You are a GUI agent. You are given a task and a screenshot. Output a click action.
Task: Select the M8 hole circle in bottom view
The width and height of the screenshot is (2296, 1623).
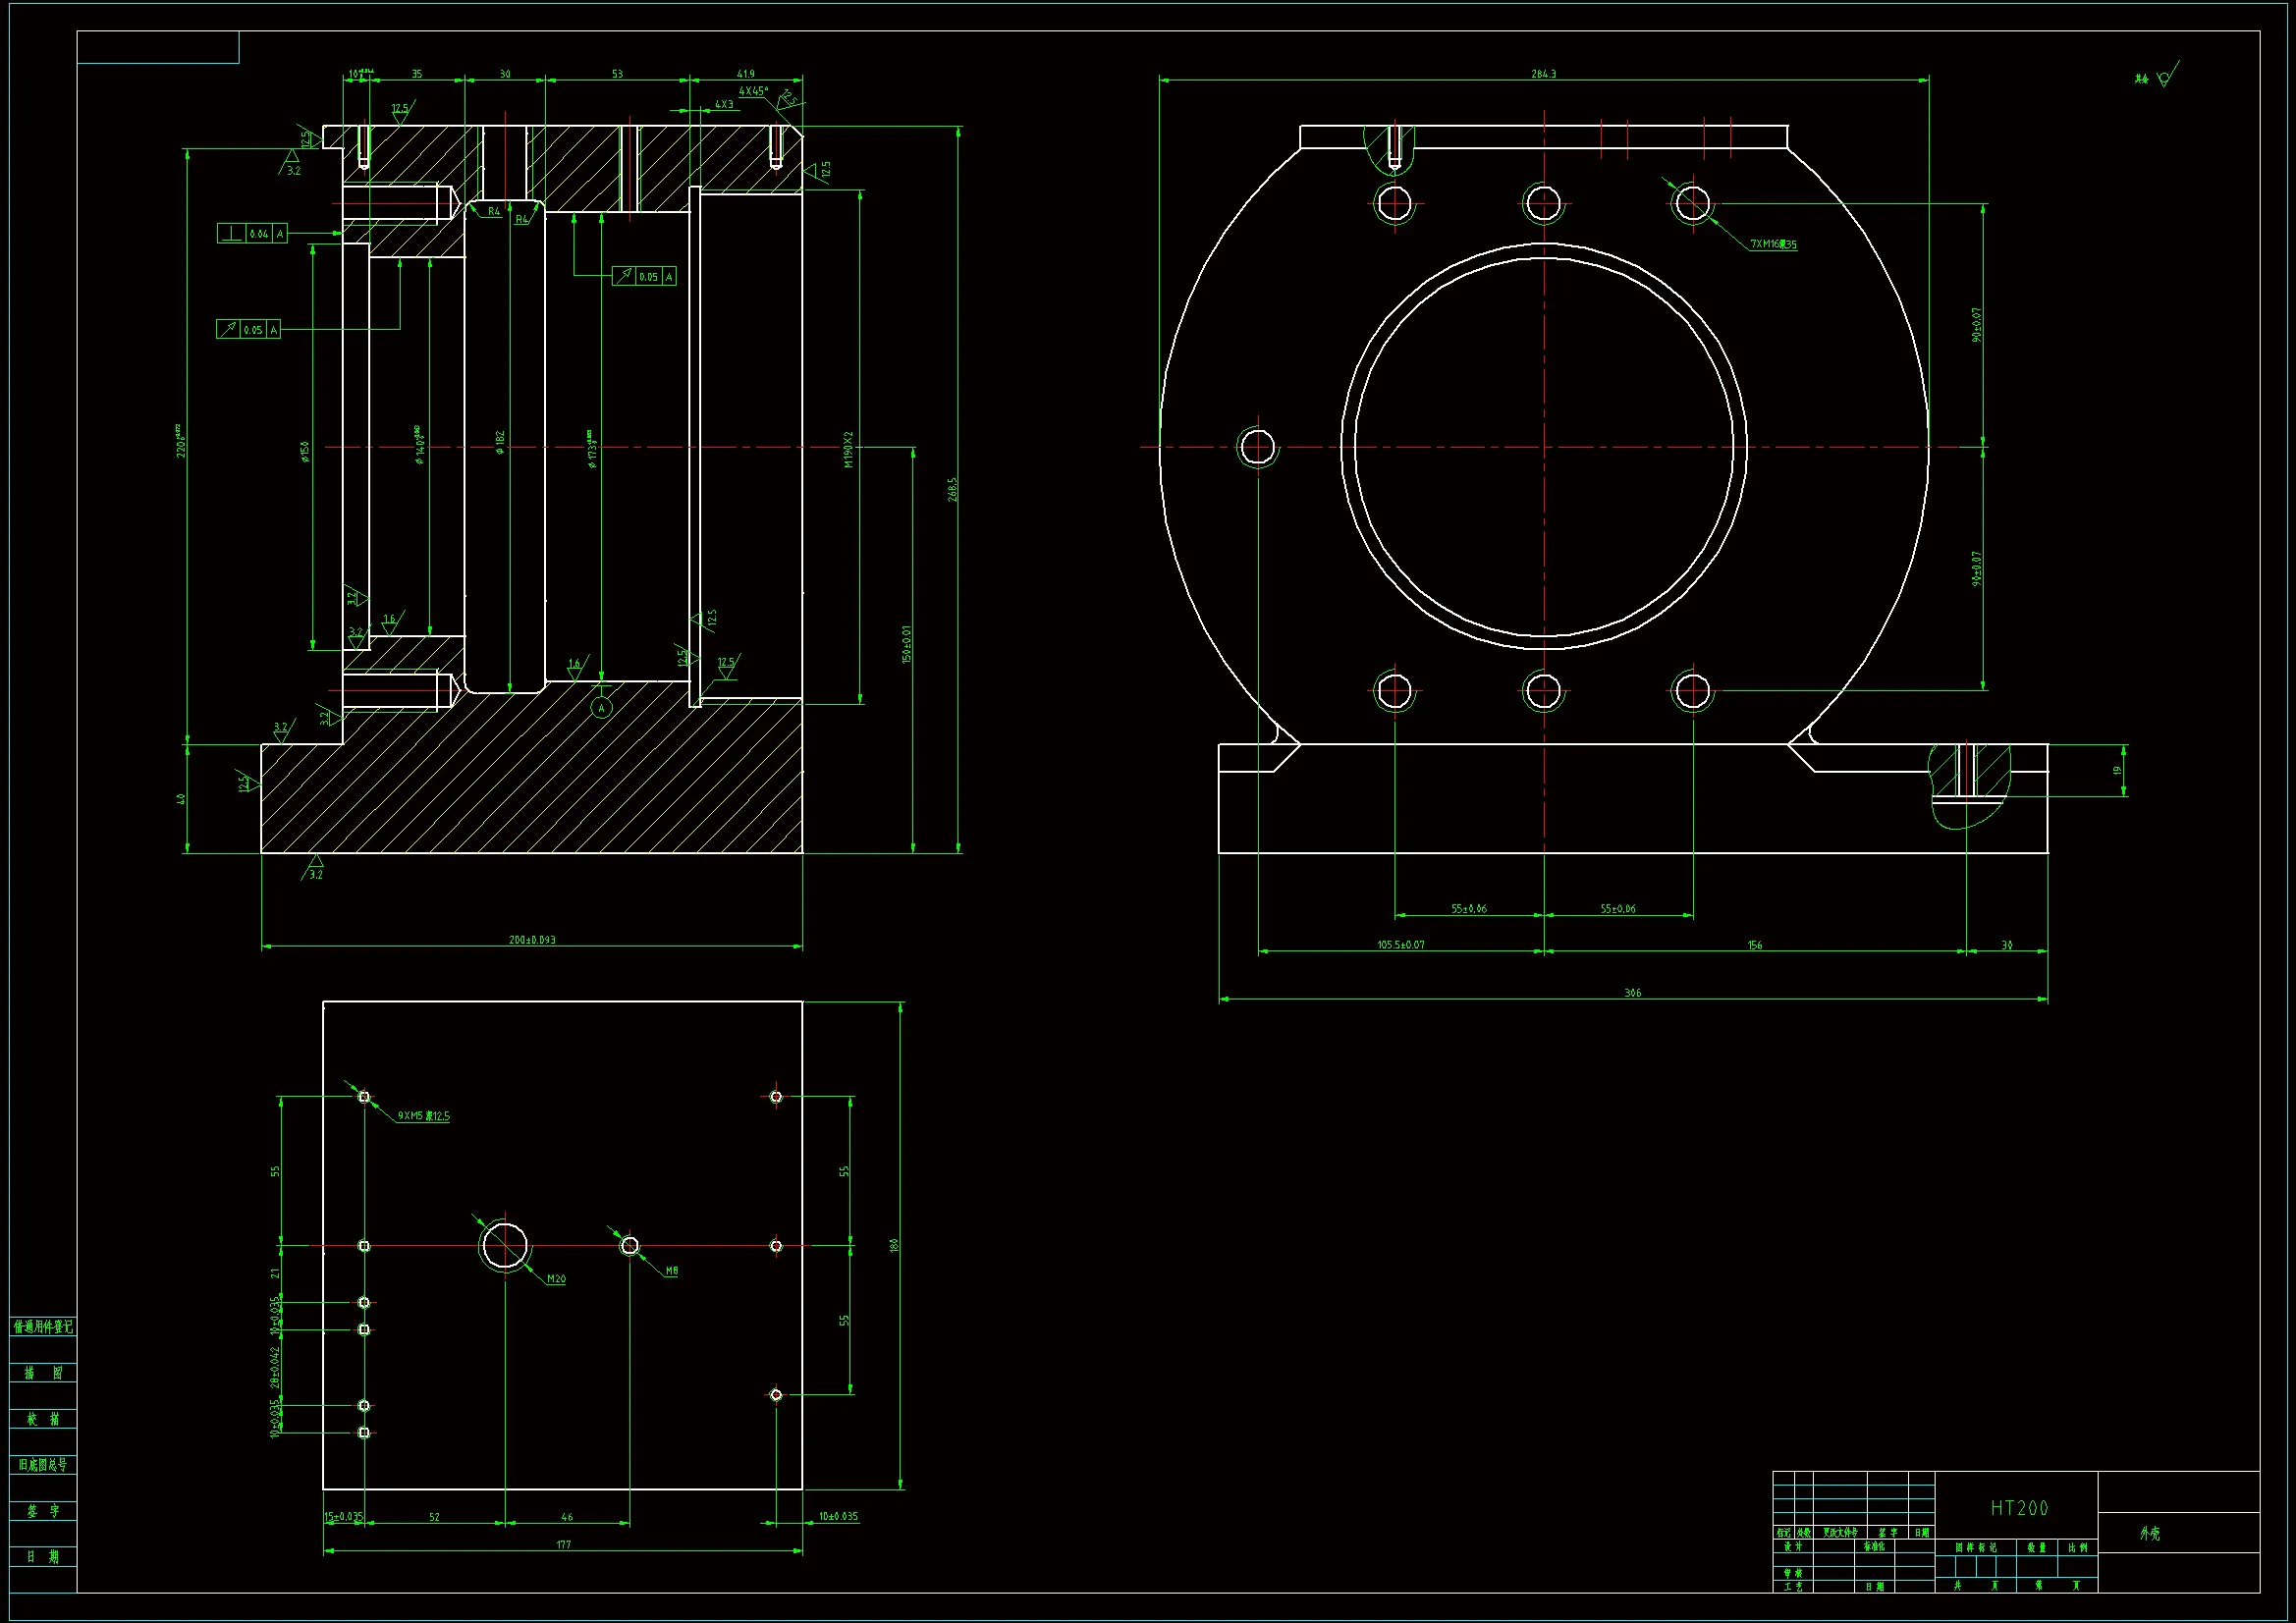(x=629, y=1246)
